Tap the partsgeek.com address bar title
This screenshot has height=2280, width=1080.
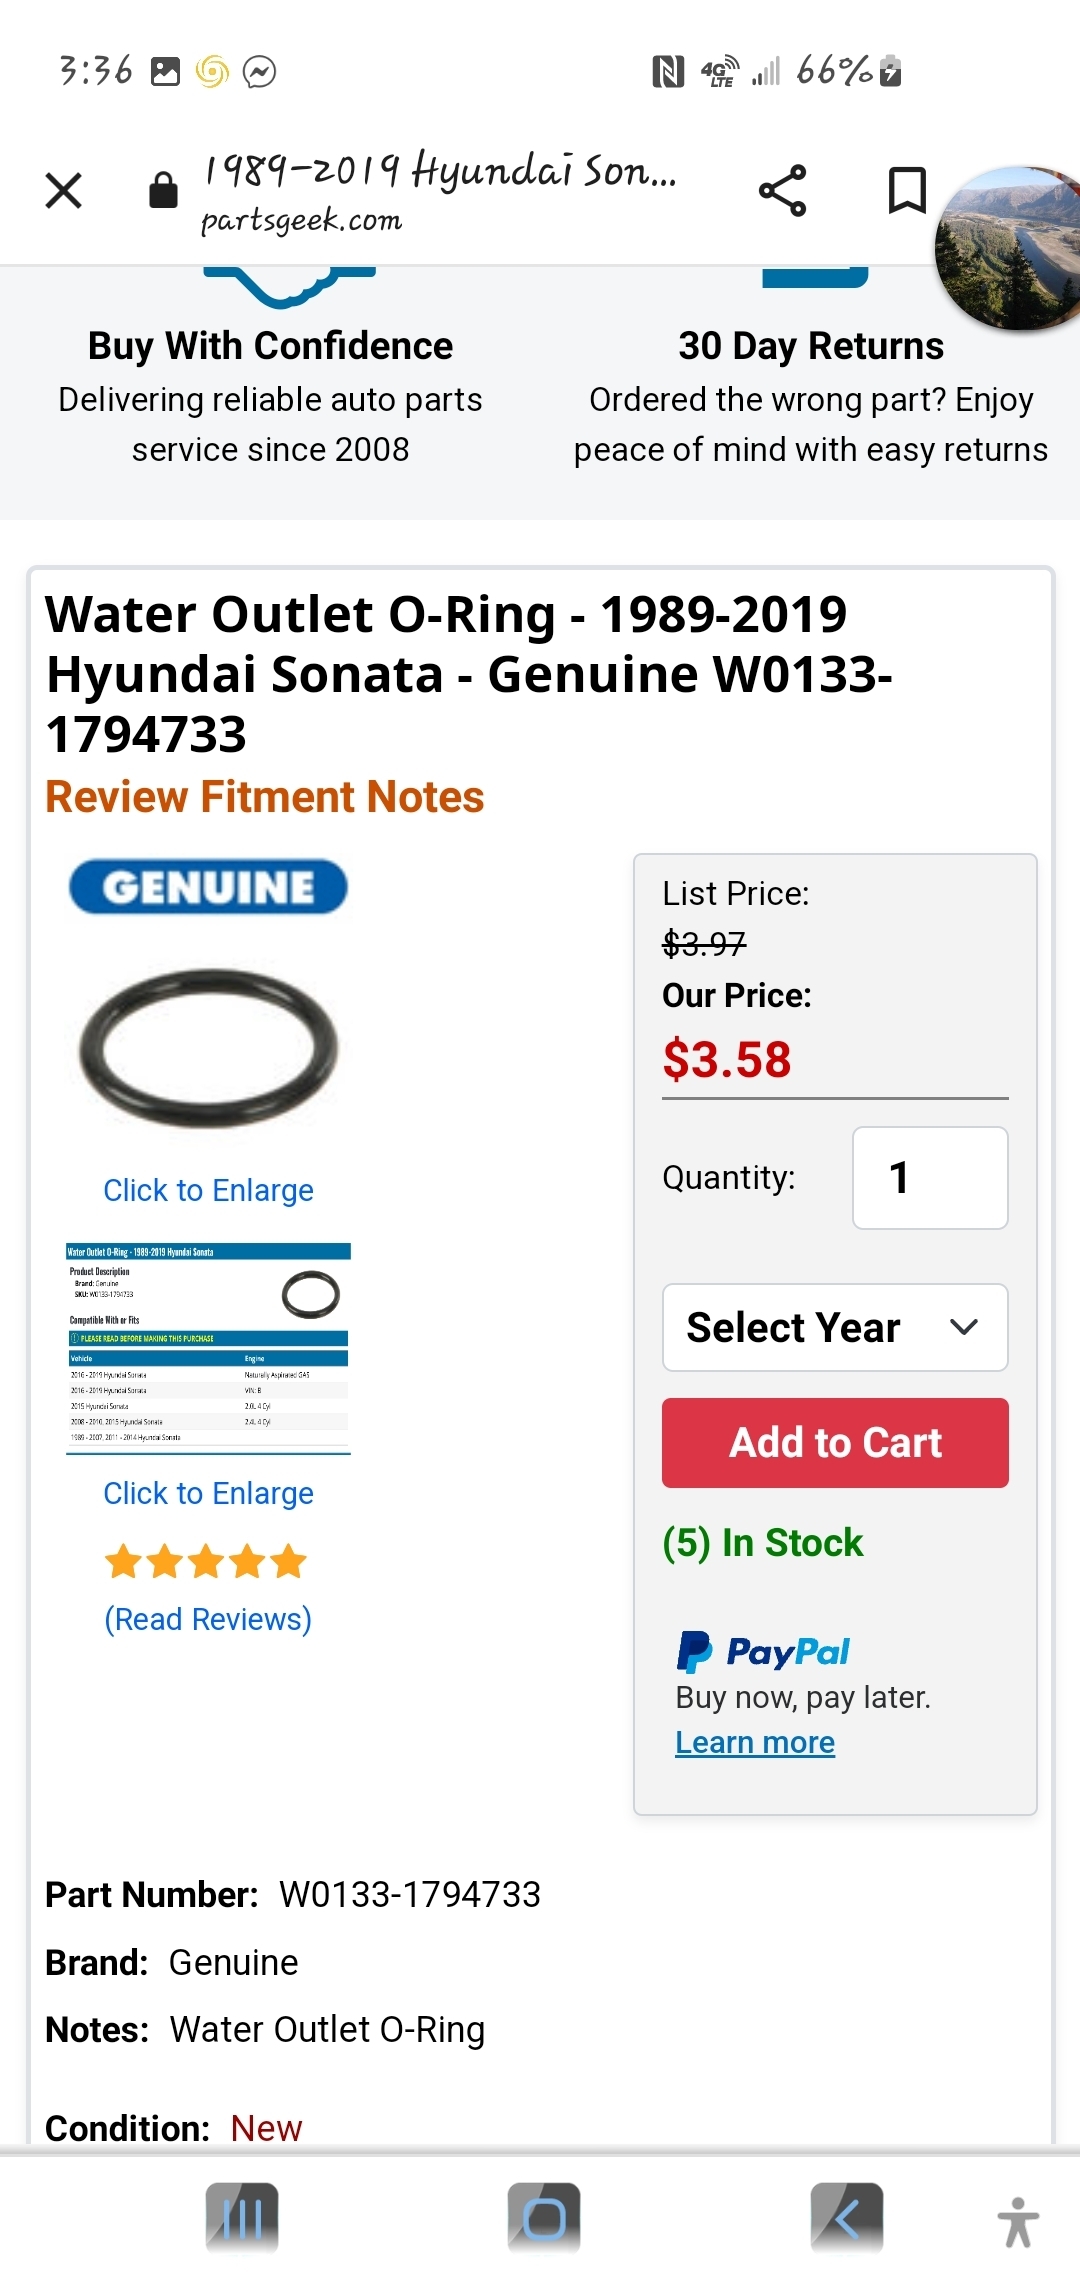tap(440, 190)
